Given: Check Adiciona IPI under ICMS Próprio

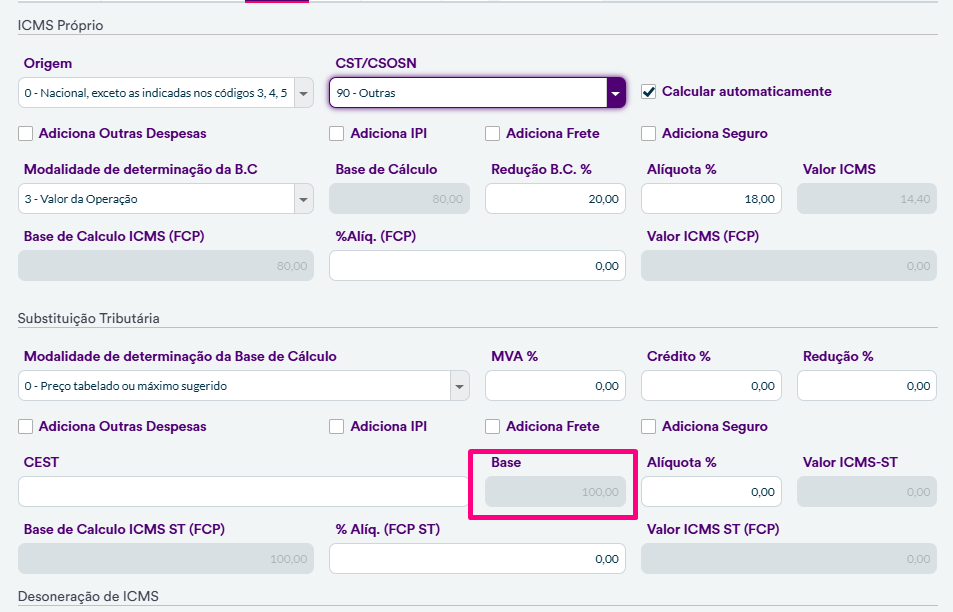Looking at the screenshot, I should 336,133.
